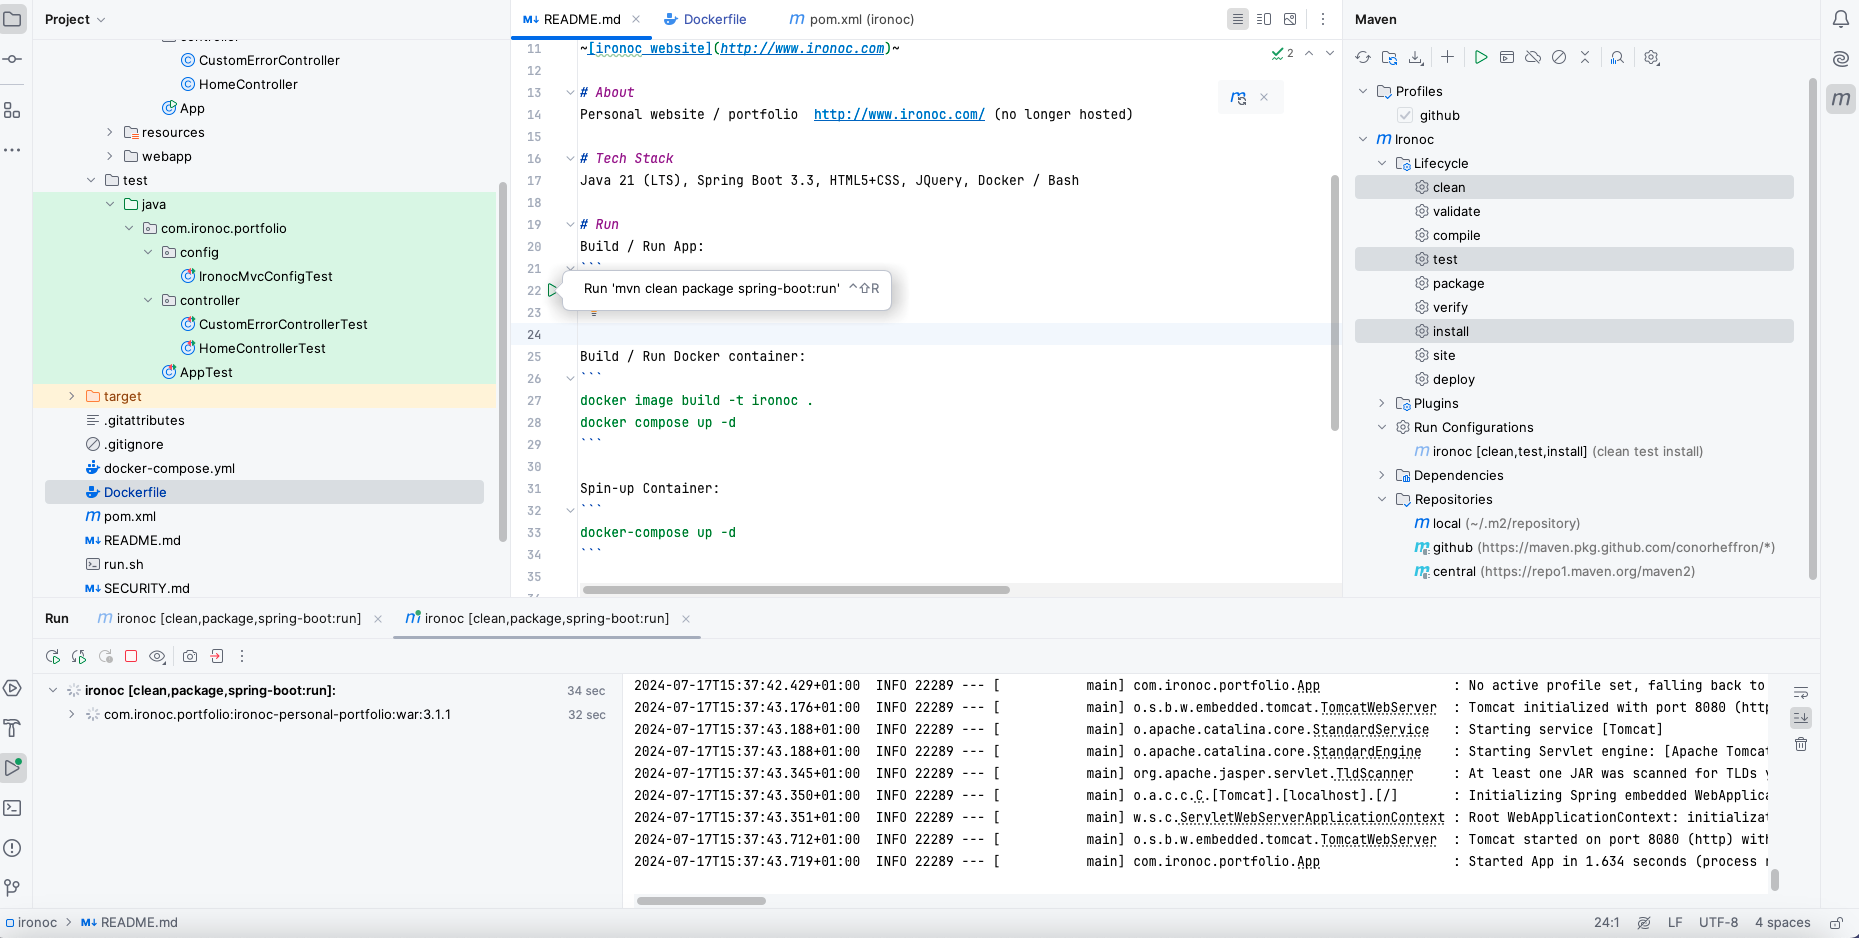Click UTF-8 encoding in status bar

tap(1718, 922)
